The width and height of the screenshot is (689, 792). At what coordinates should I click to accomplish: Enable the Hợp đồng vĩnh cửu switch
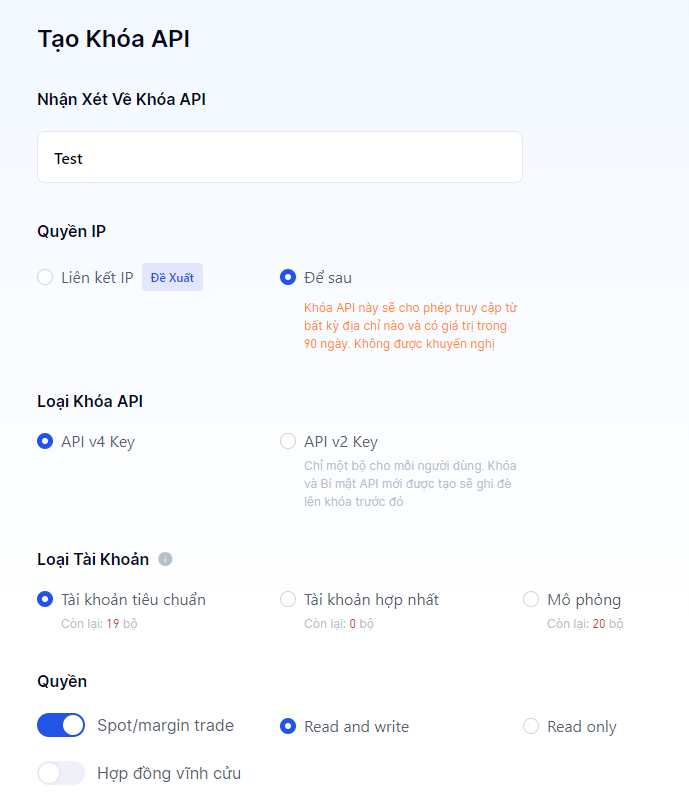(61, 773)
